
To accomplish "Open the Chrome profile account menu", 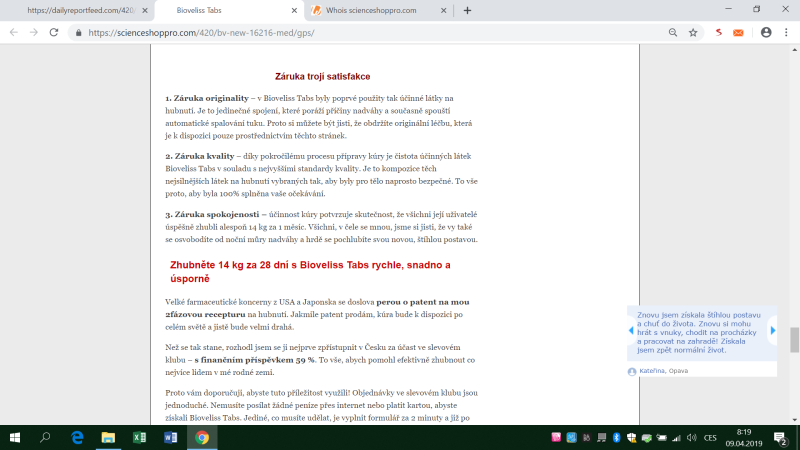I will (x=766, y=33).
